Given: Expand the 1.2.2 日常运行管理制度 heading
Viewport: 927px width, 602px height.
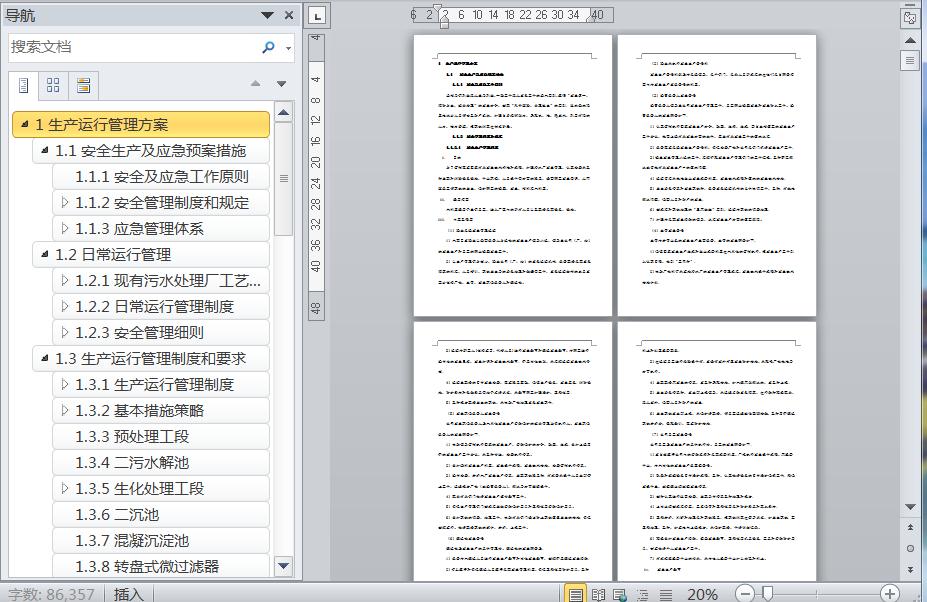Looking at the screenshot, I should coord(64,306).
